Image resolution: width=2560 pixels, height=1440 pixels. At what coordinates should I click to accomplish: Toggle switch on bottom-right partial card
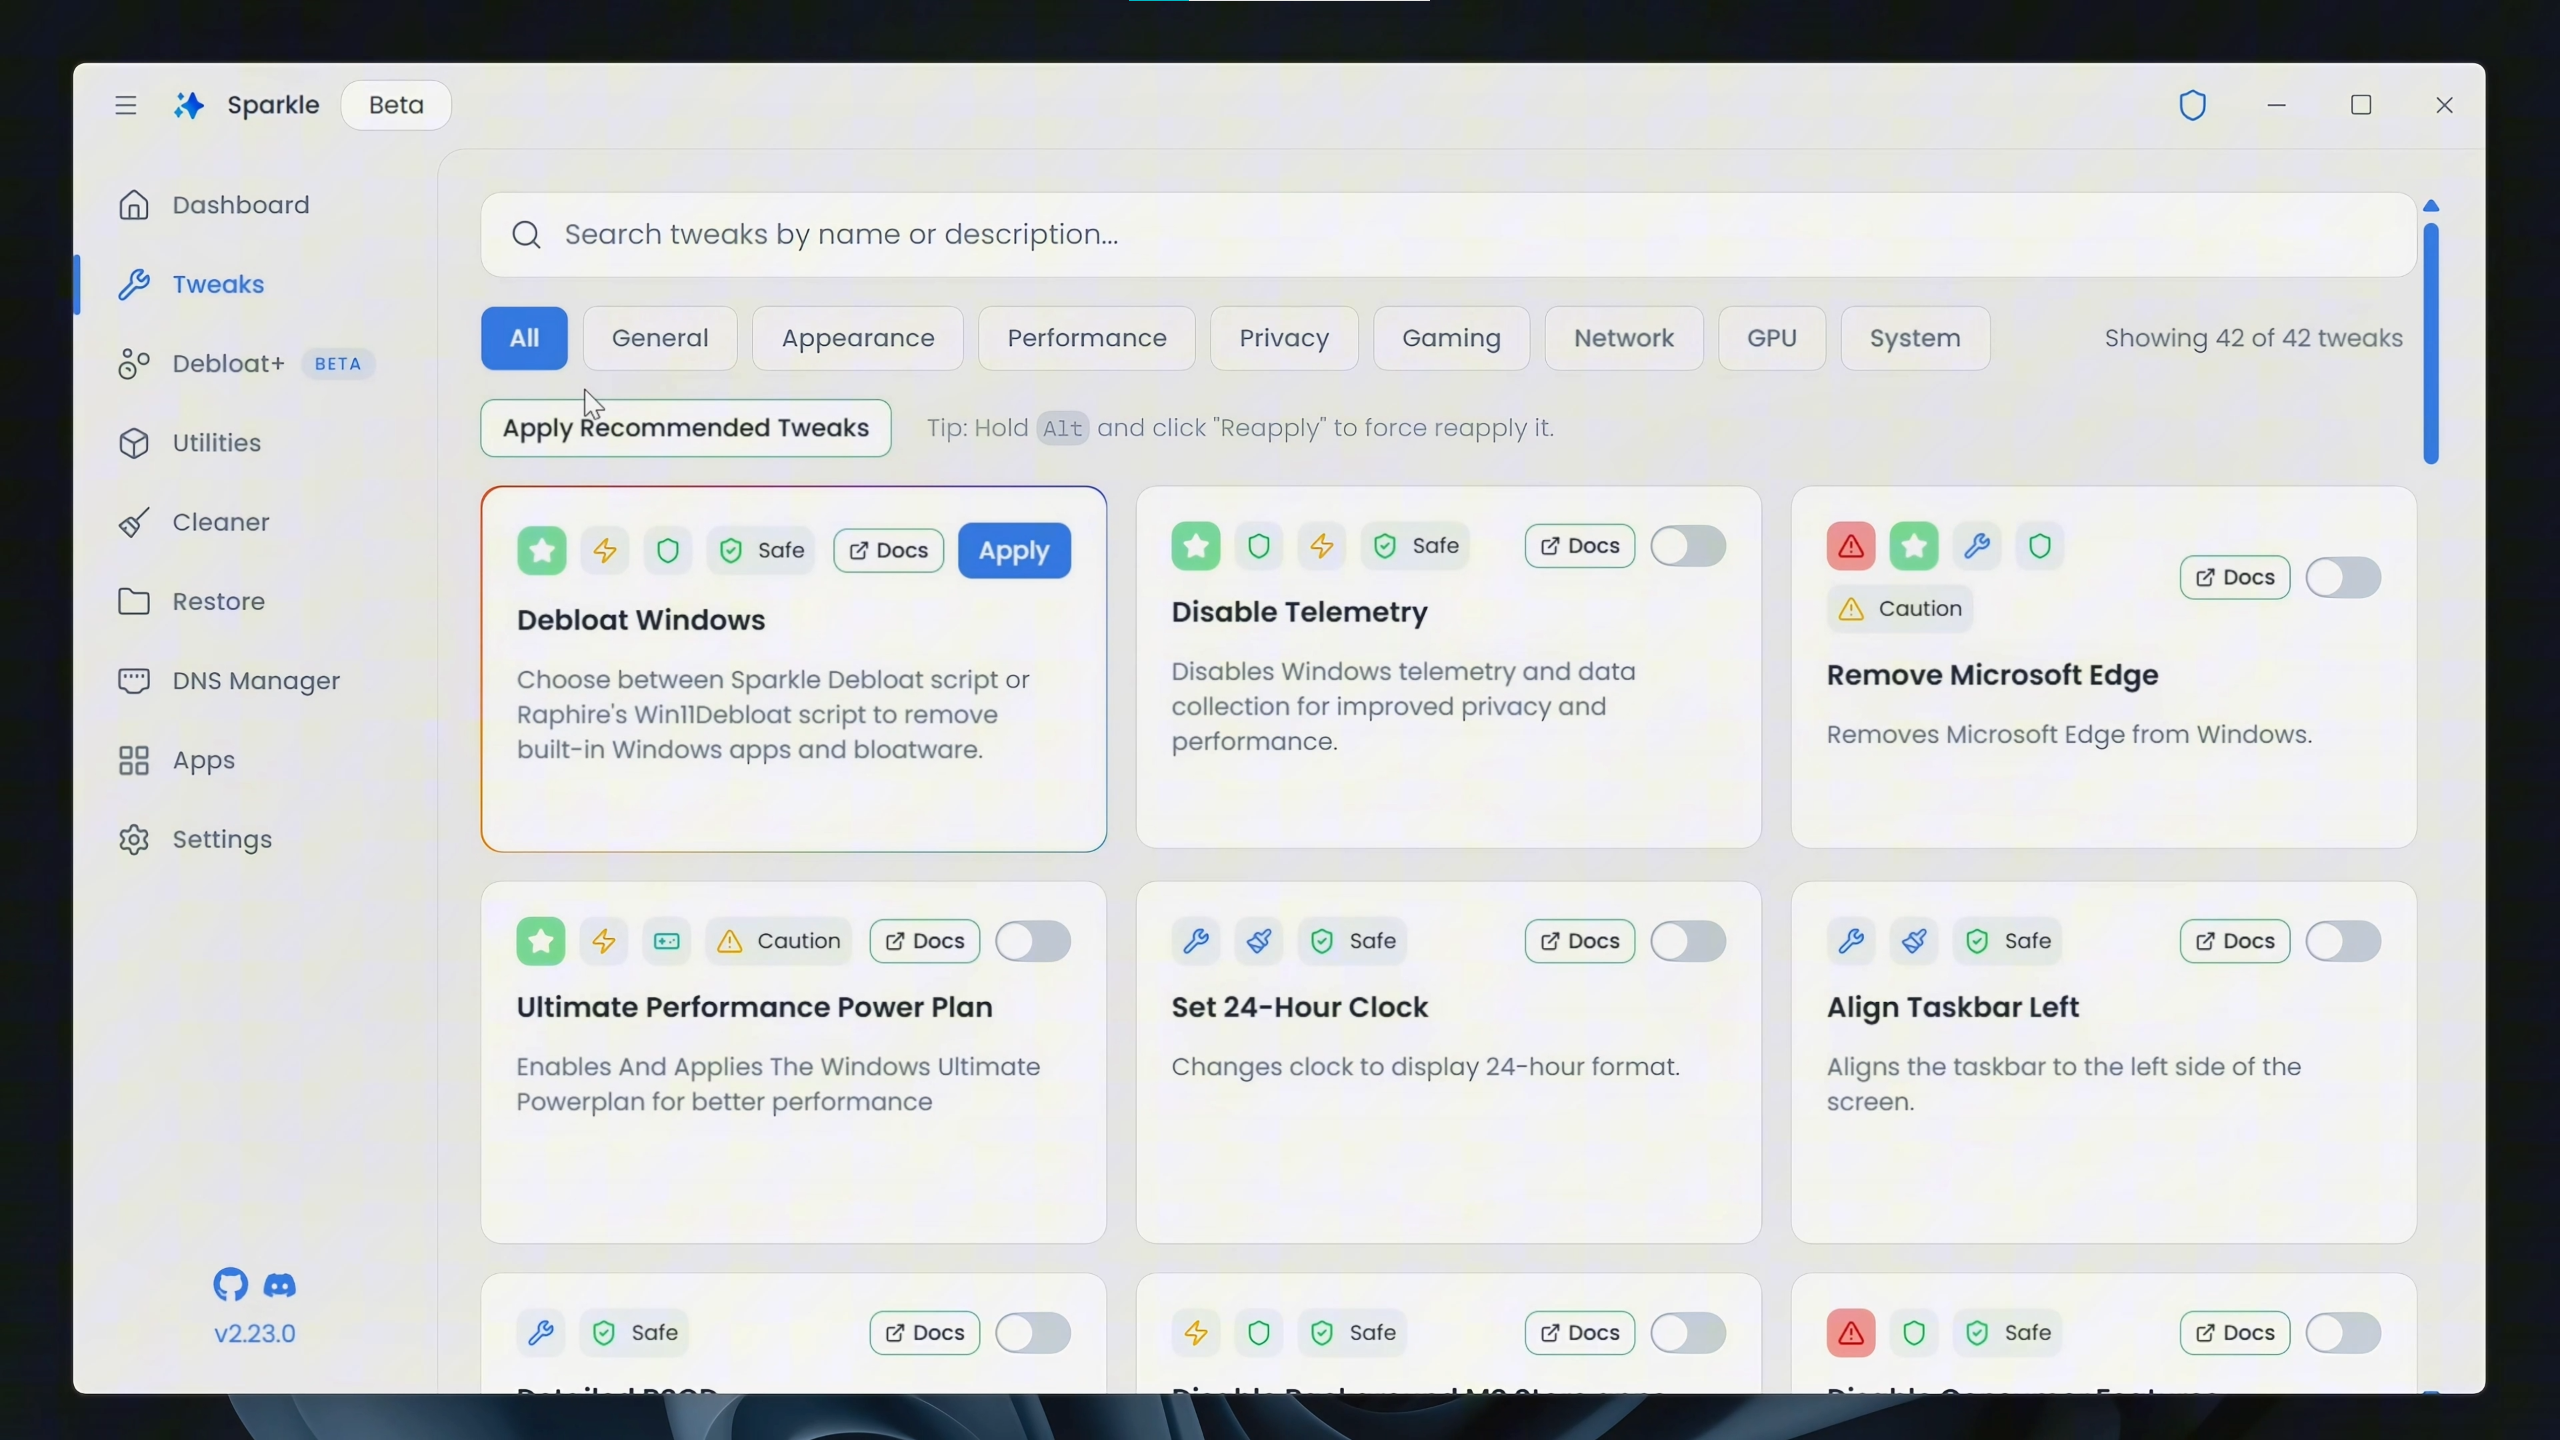[2343, 1333]
